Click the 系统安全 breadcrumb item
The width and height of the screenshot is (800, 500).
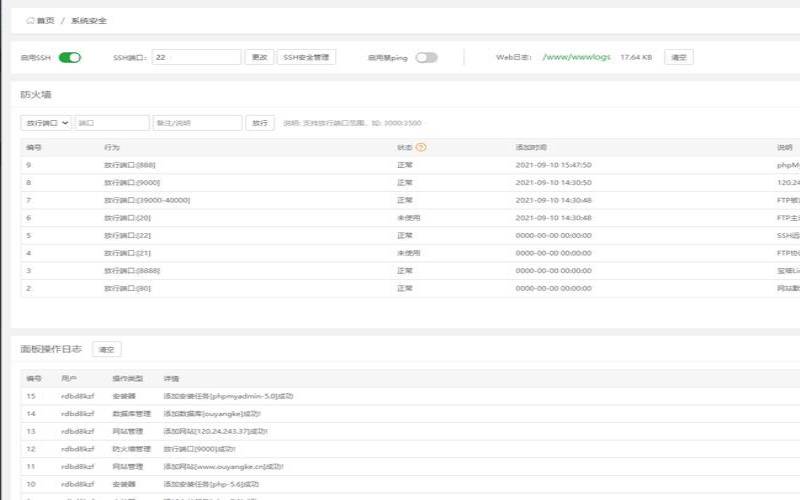89,20
